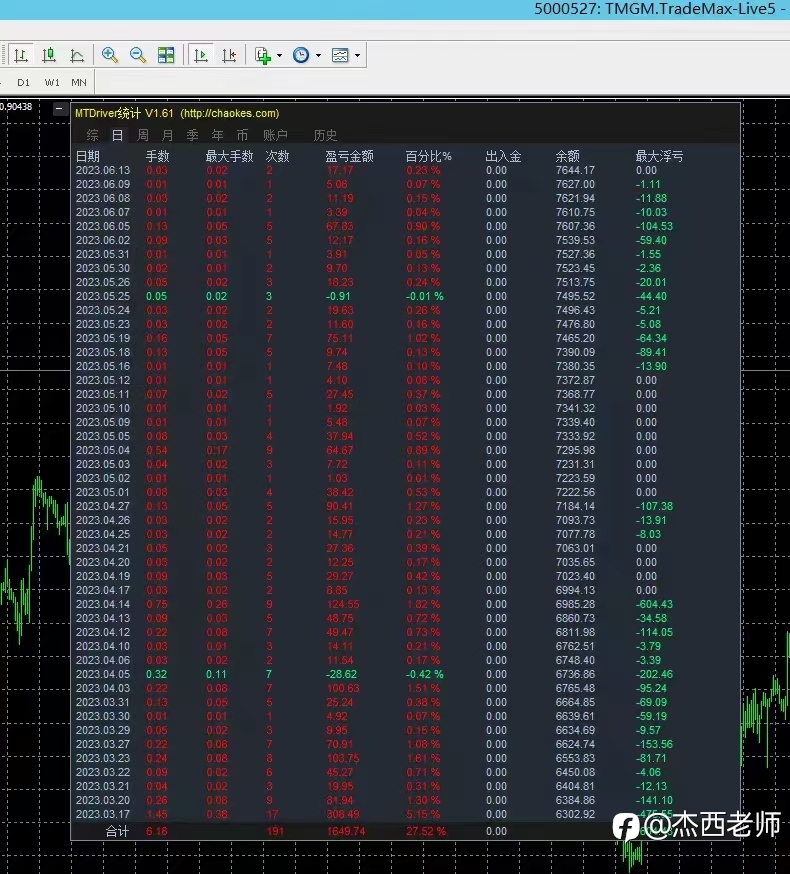The width and height of the screenshot is (790, 874).
Task: Click the floating loss value -153.56
Action: click(654, 744)
